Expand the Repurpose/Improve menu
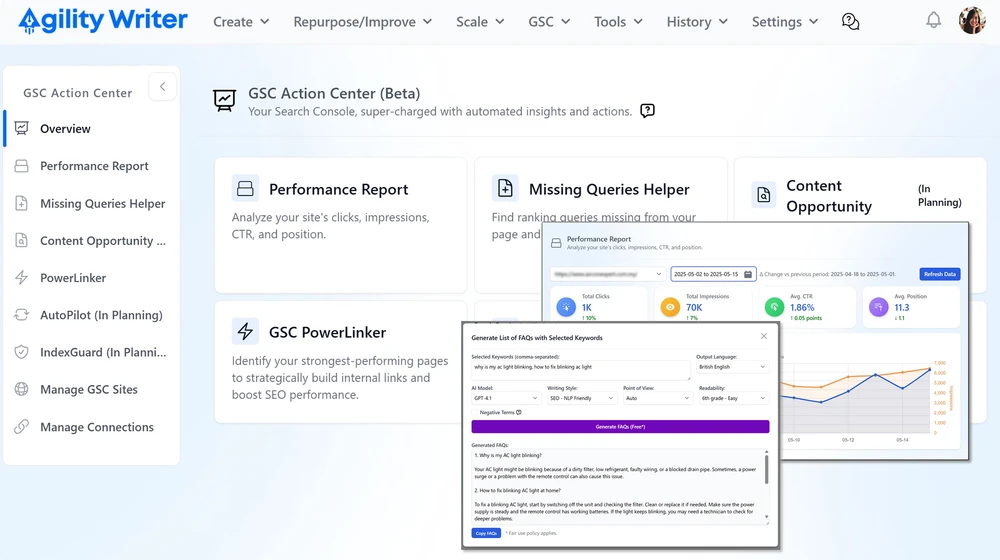Image resolution: width=1000 pixels, height=560 pixels. (x=363, y=22)
